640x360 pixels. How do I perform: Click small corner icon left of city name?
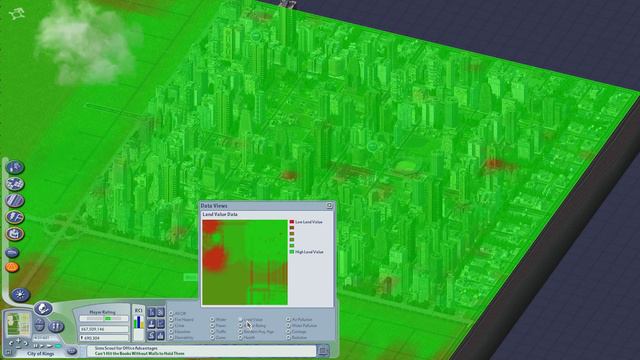coord(8,352)
